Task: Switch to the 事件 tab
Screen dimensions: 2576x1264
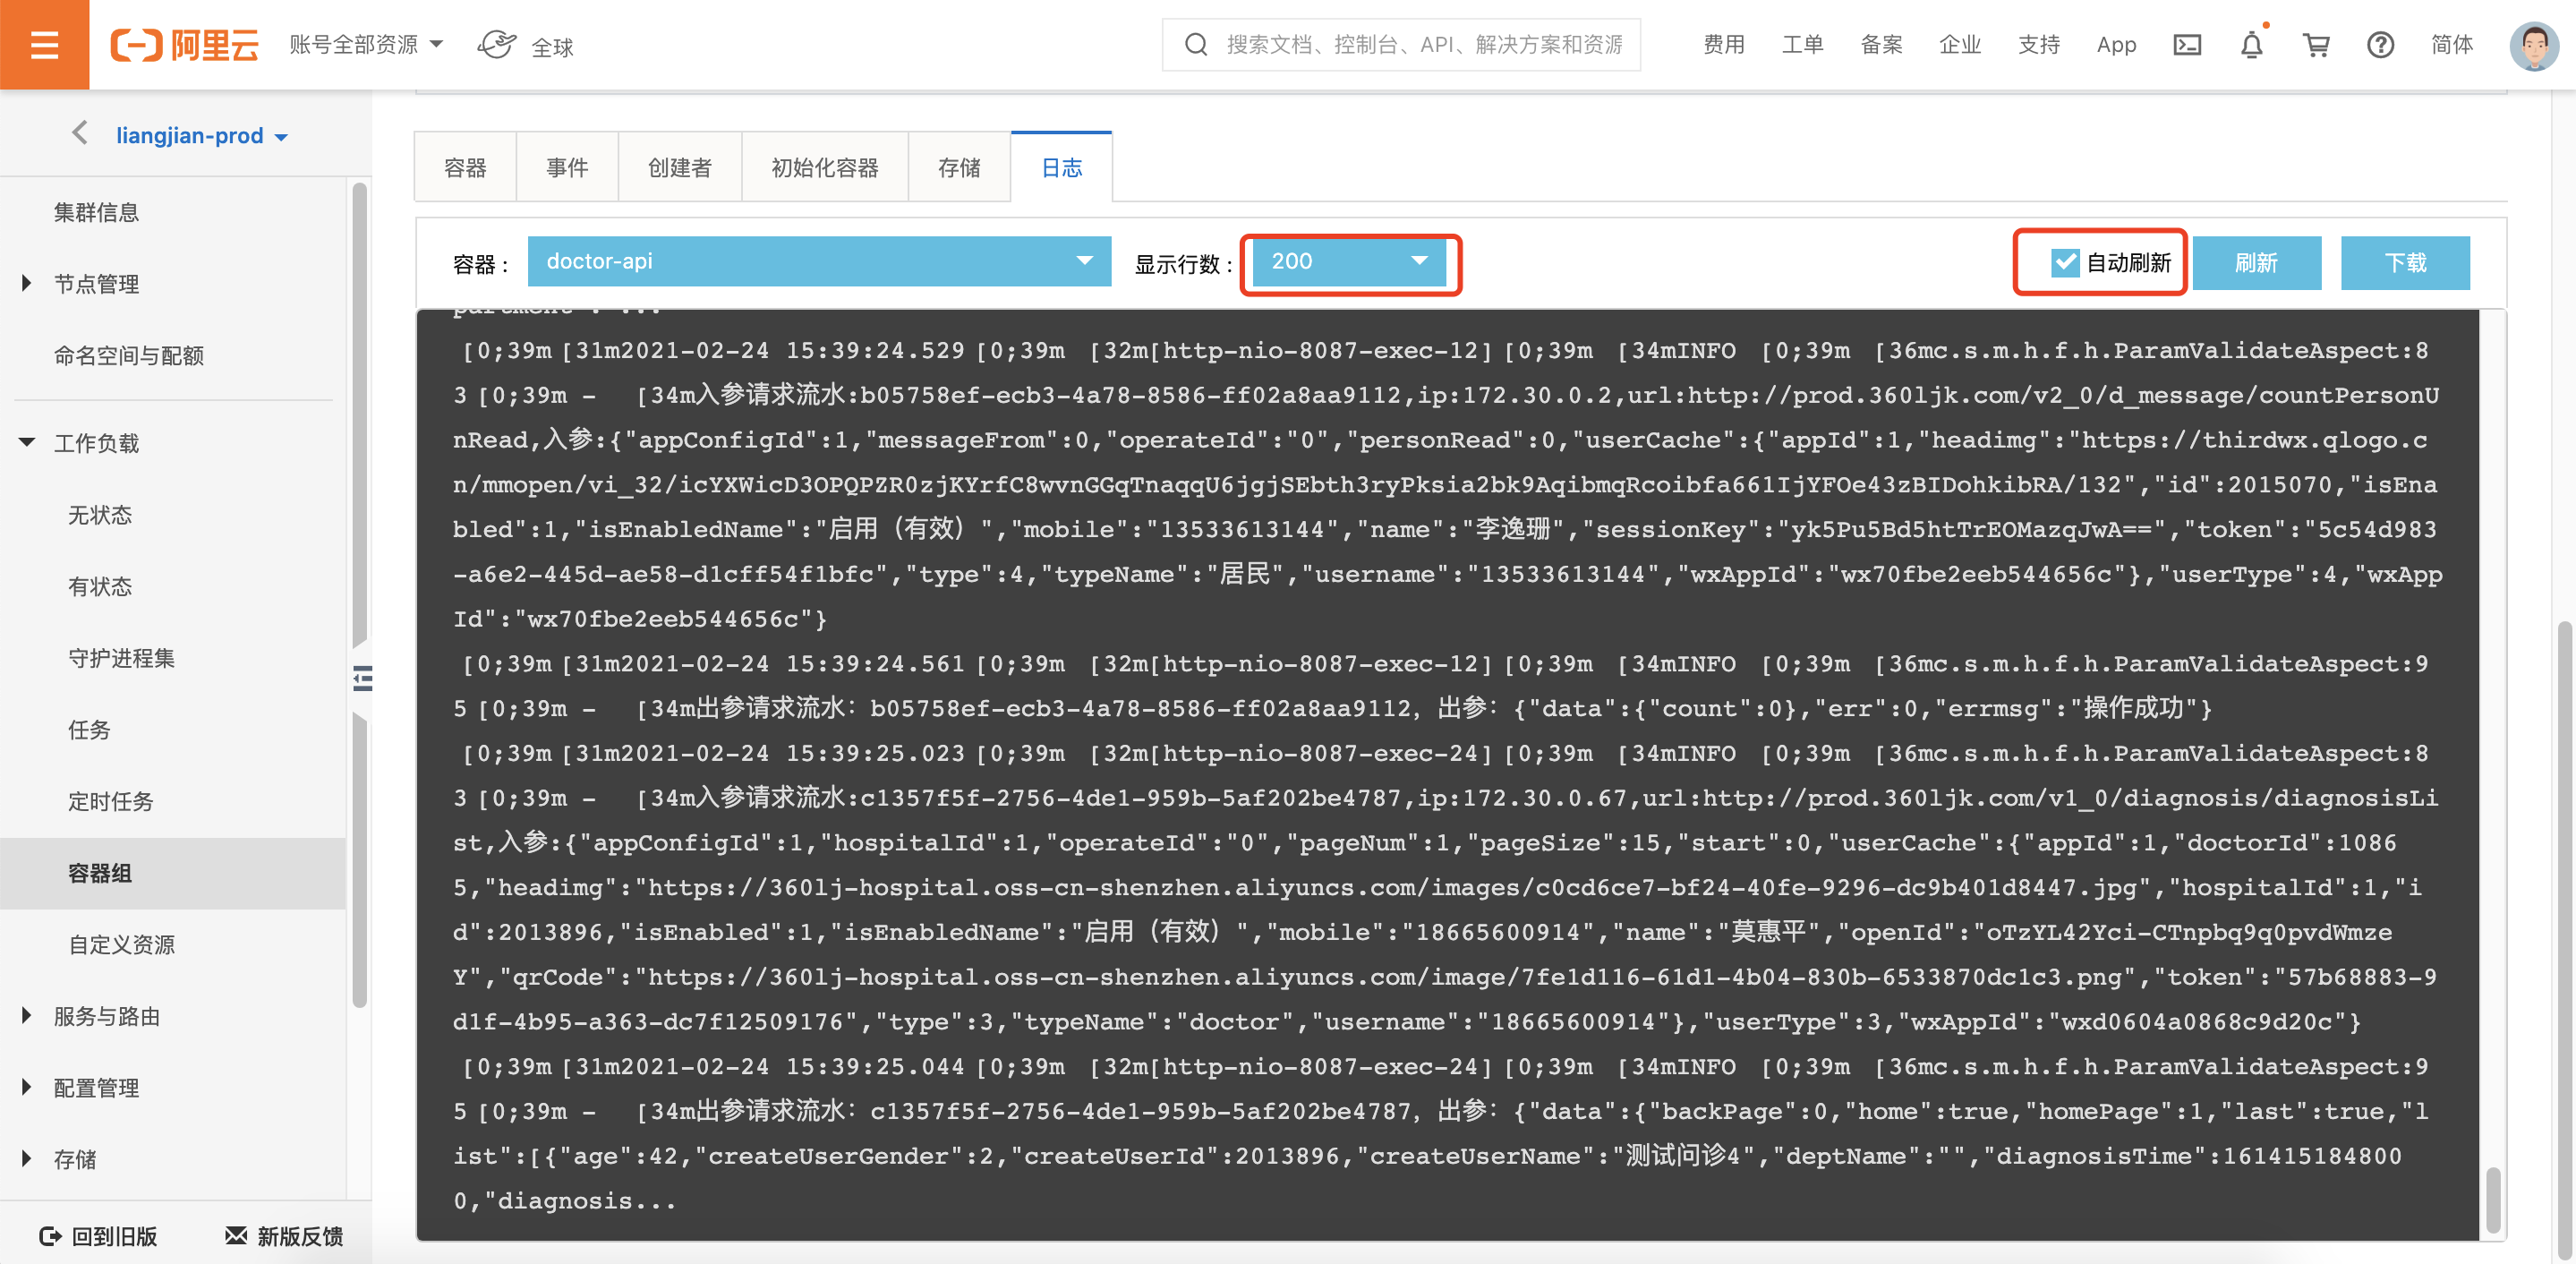Action: click(x=567, y=168)
